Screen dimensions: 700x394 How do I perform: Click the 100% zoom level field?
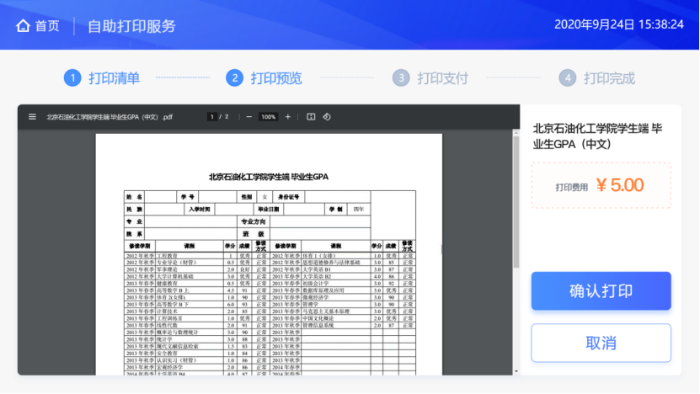[268, 117]
